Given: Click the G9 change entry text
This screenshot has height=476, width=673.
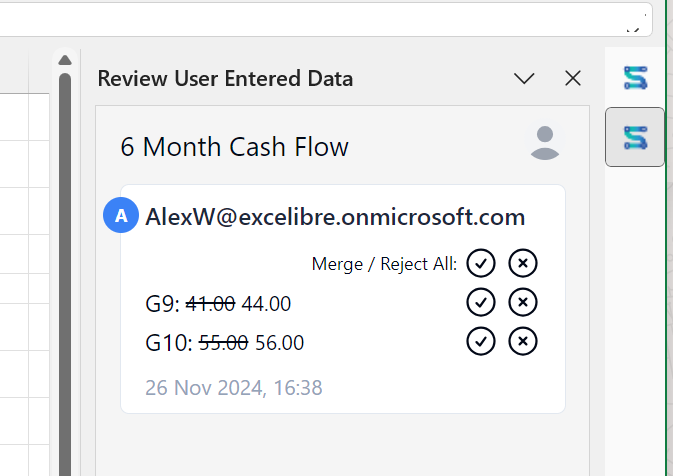Looking at the screenshot, I should 218,303.
